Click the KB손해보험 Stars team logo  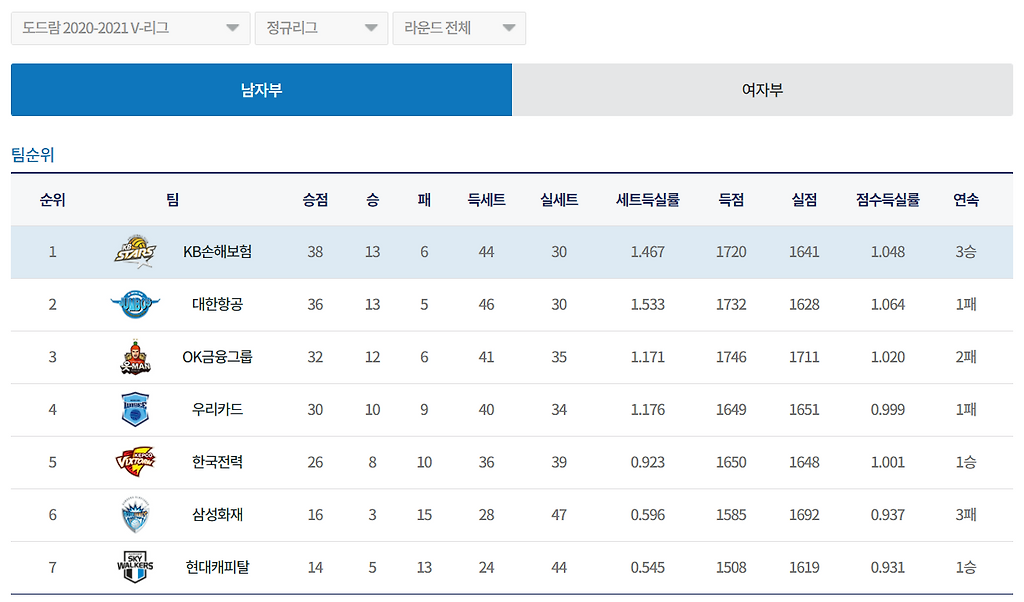click(x=135, y=251)
